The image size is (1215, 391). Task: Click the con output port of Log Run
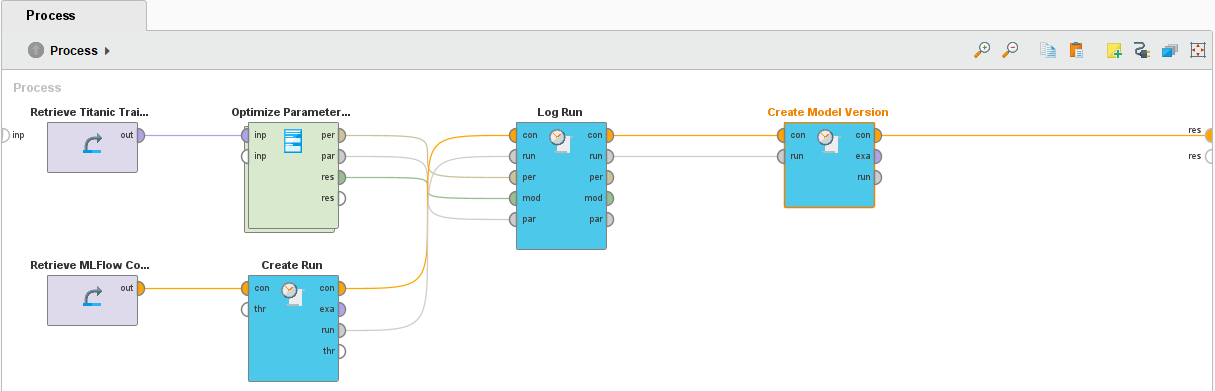click(609, 135)
